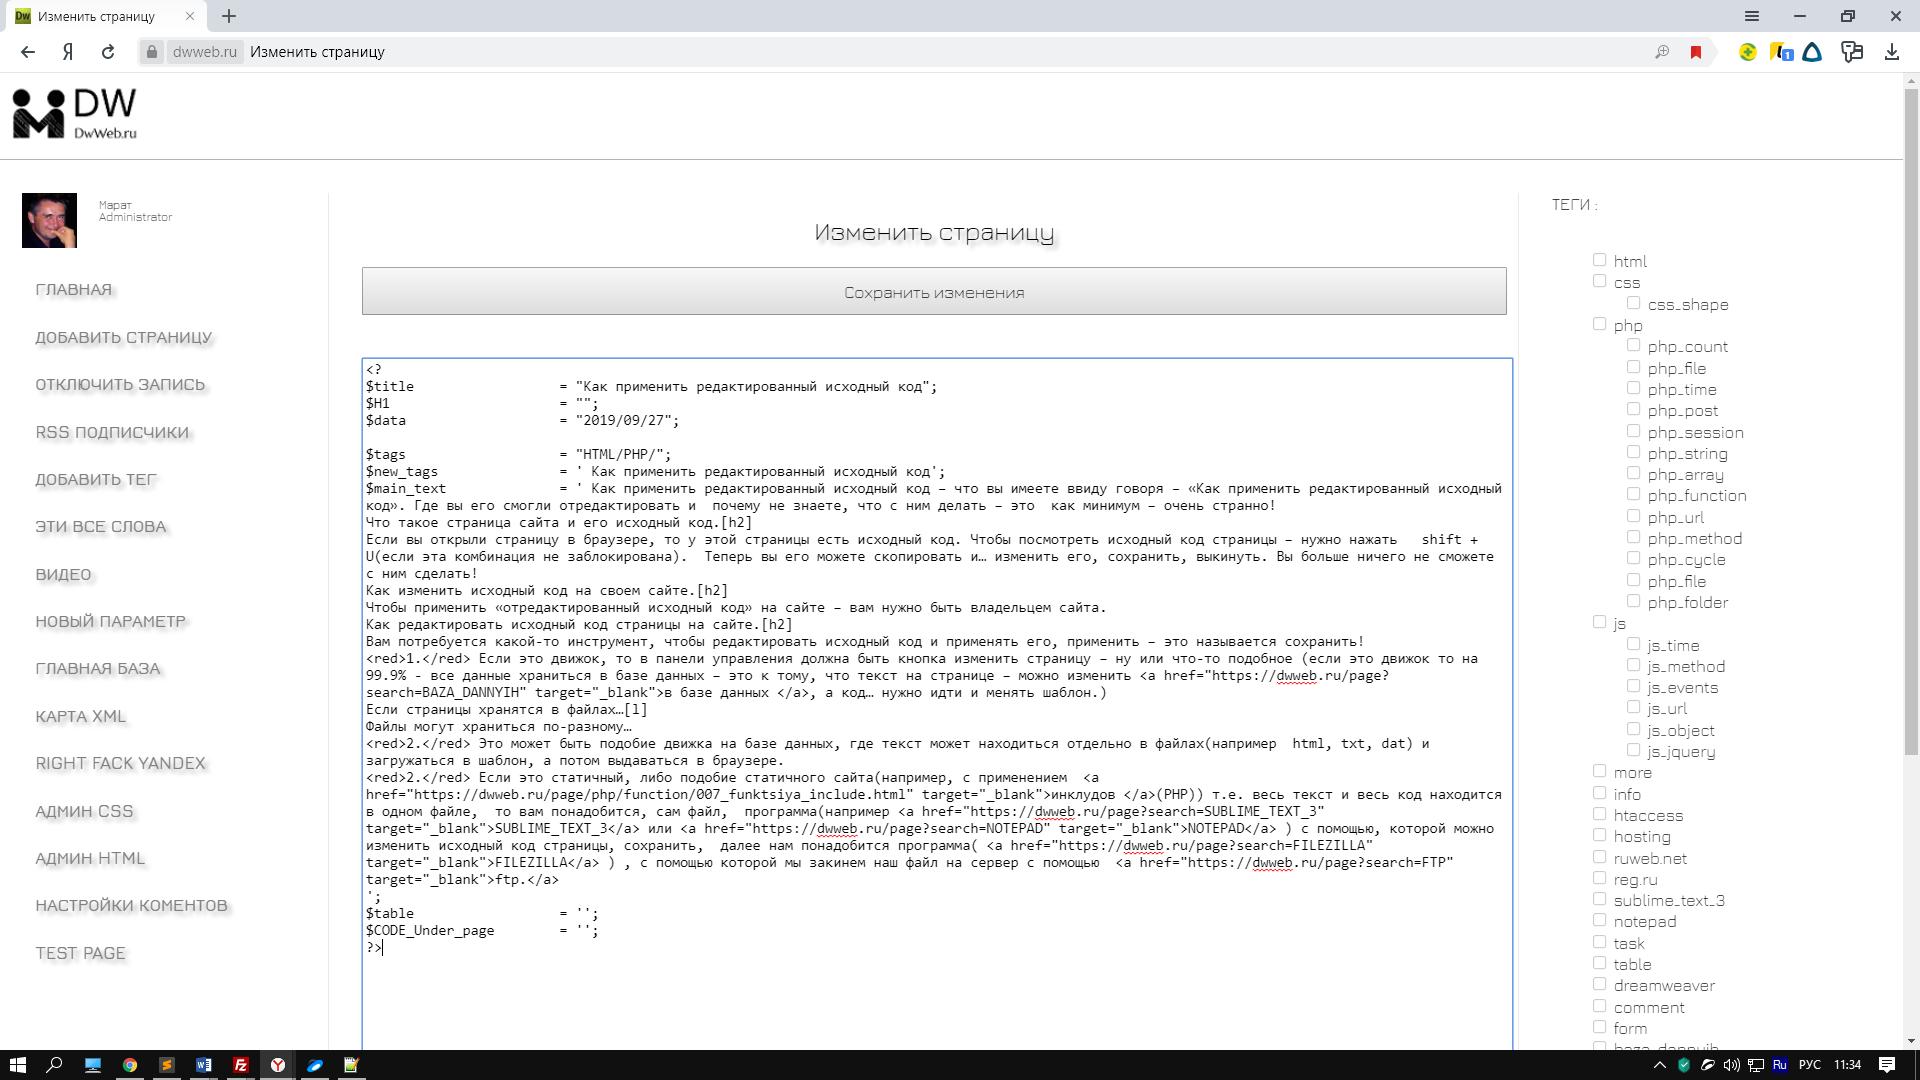Click the DW DwWeb.ru site logo
This screenshot has width=1920, height=1080.
[75, 114]
